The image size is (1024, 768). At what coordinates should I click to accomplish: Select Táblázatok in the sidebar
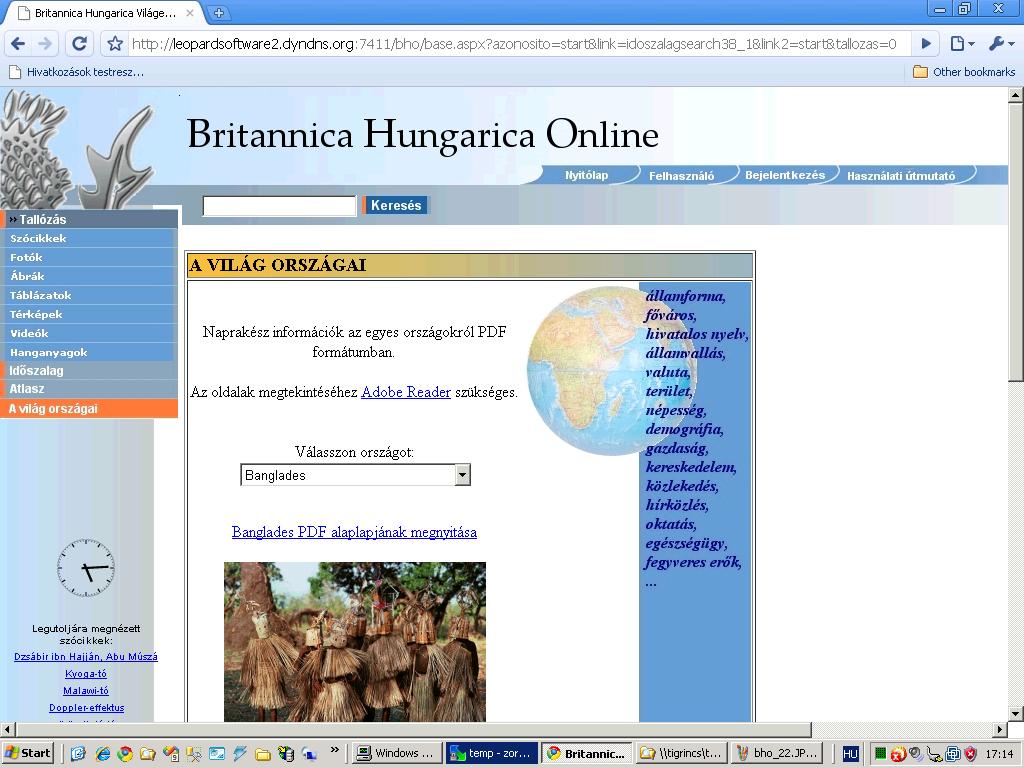[x=89, y=295]
